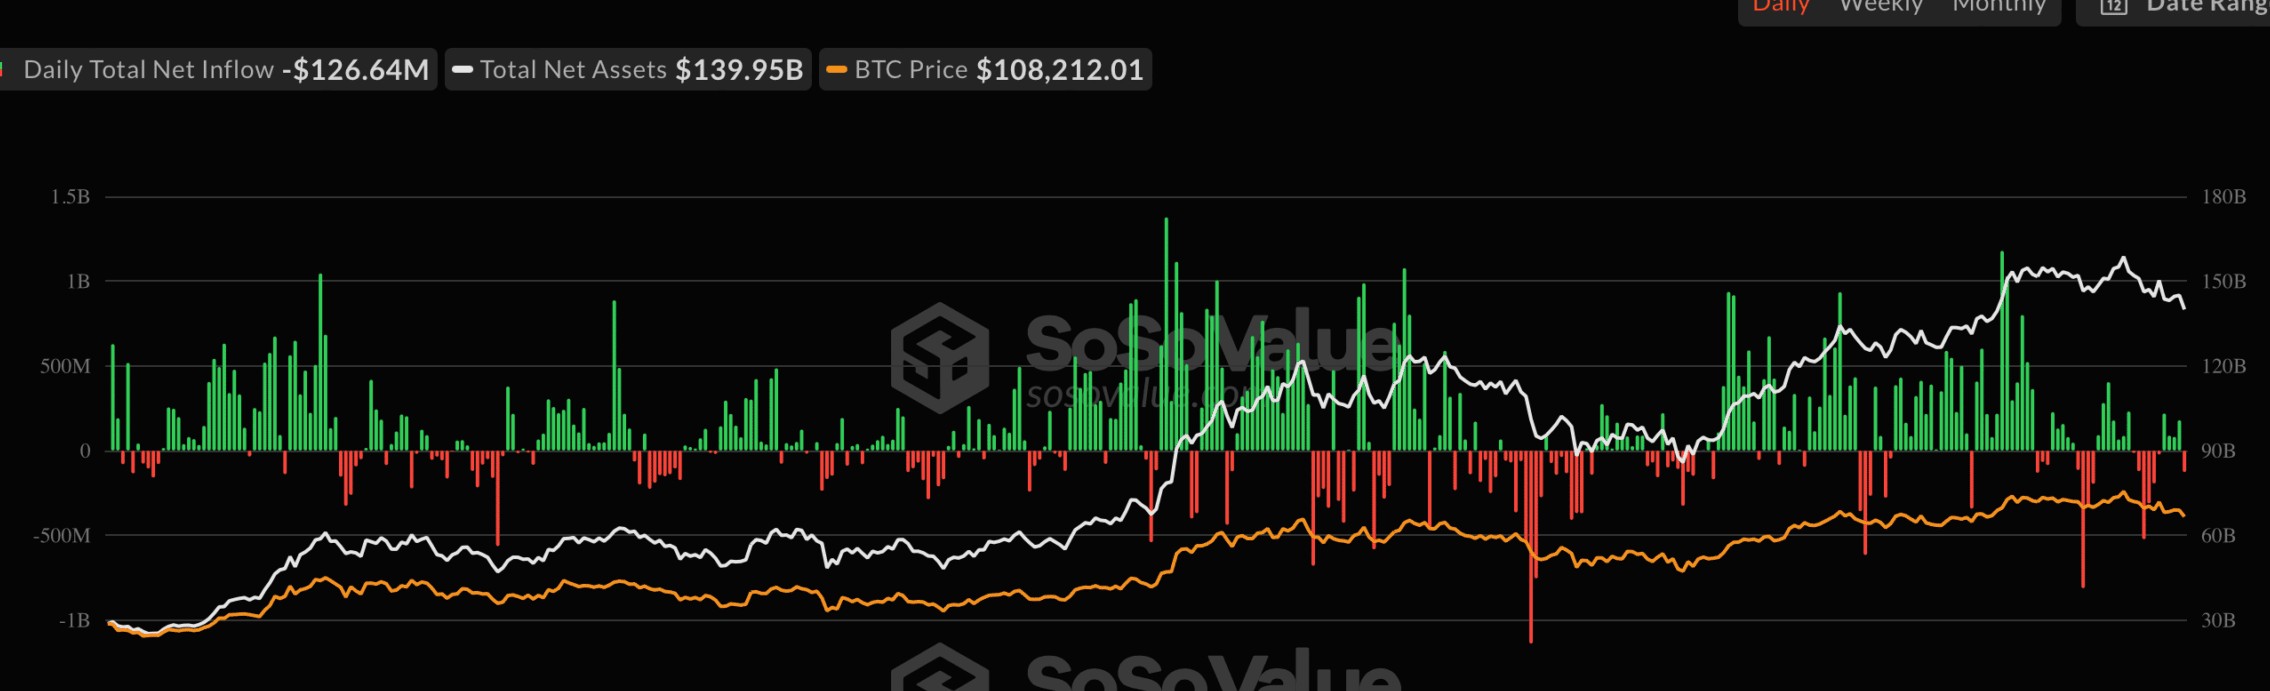Click the orange BTC Price legend marker
The width and height of the screenshot is (2270, 691).
click(x=837, y=70)
